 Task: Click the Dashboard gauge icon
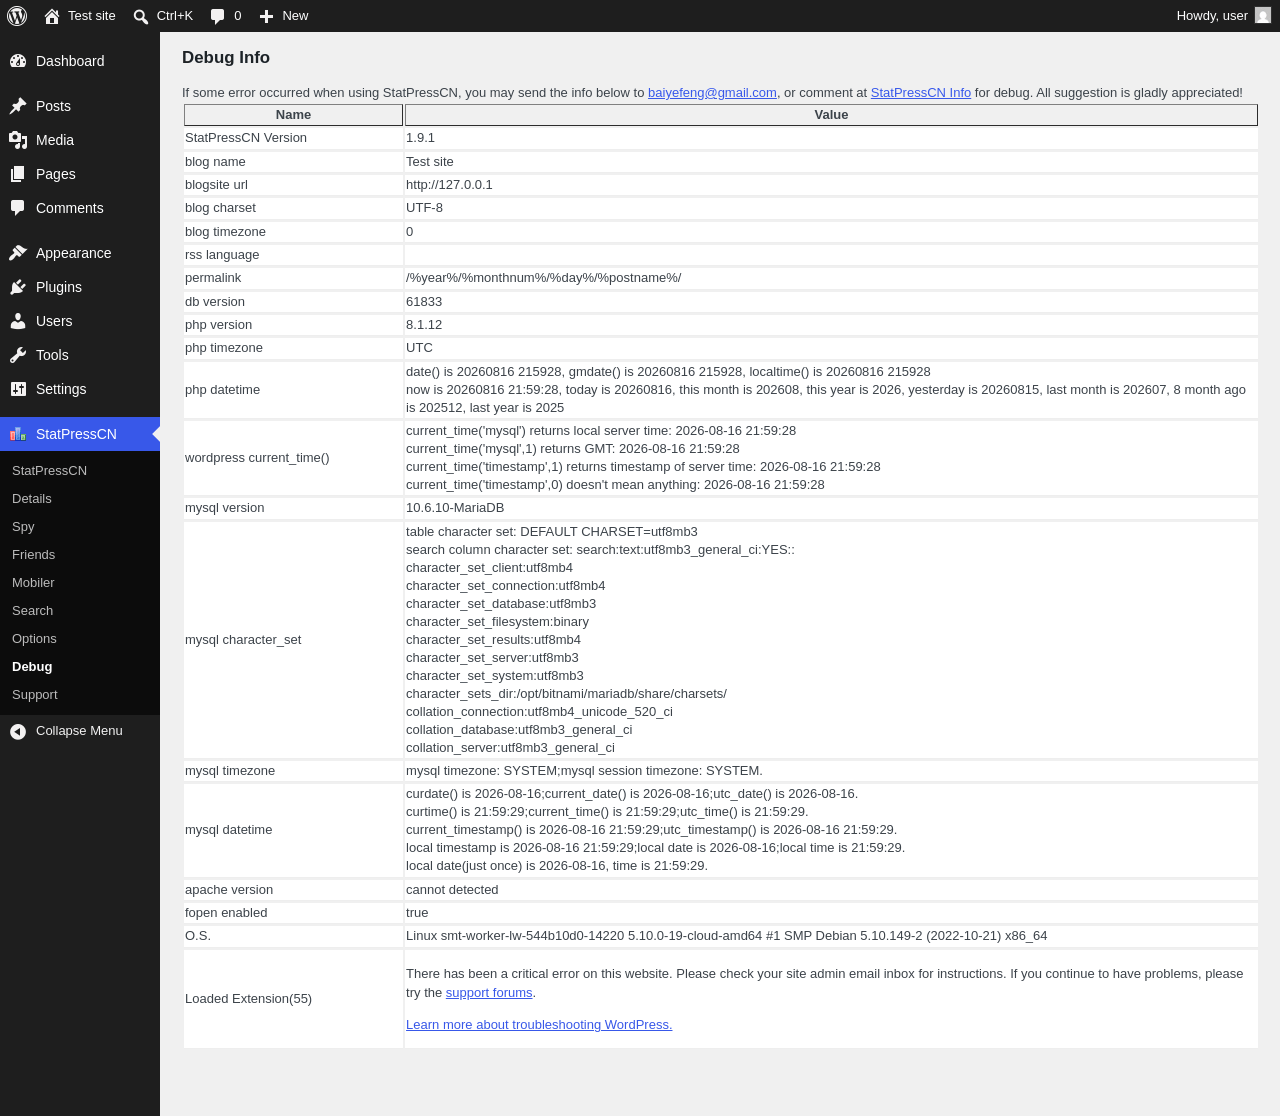tap(18, 61)
